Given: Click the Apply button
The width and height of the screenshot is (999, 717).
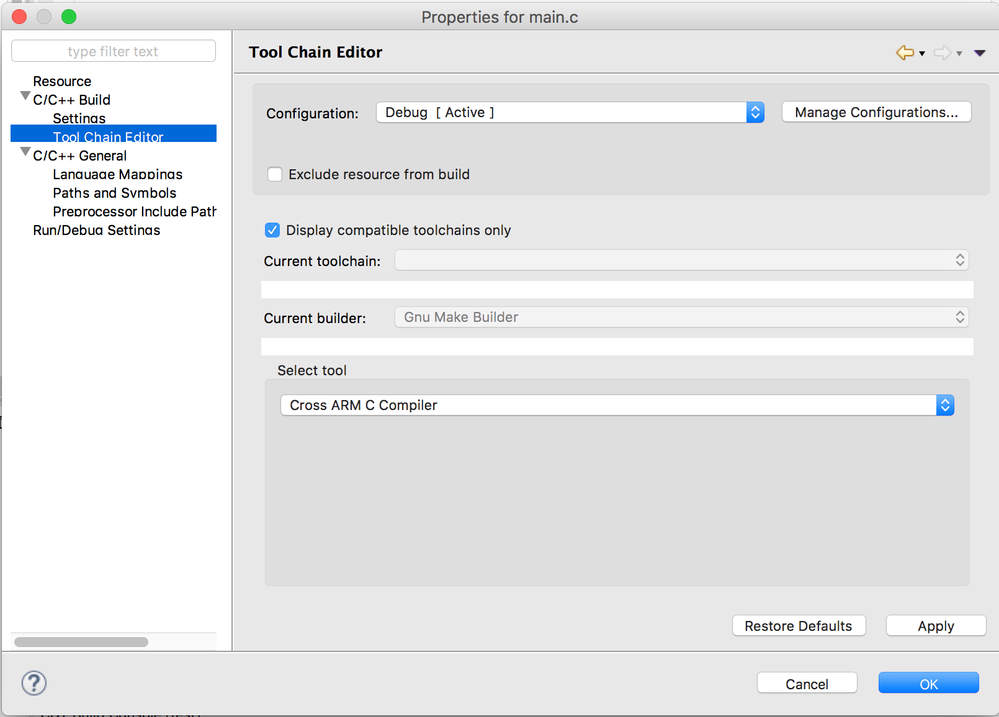Looking at the screenshot, I should click(x=935, y=626).
